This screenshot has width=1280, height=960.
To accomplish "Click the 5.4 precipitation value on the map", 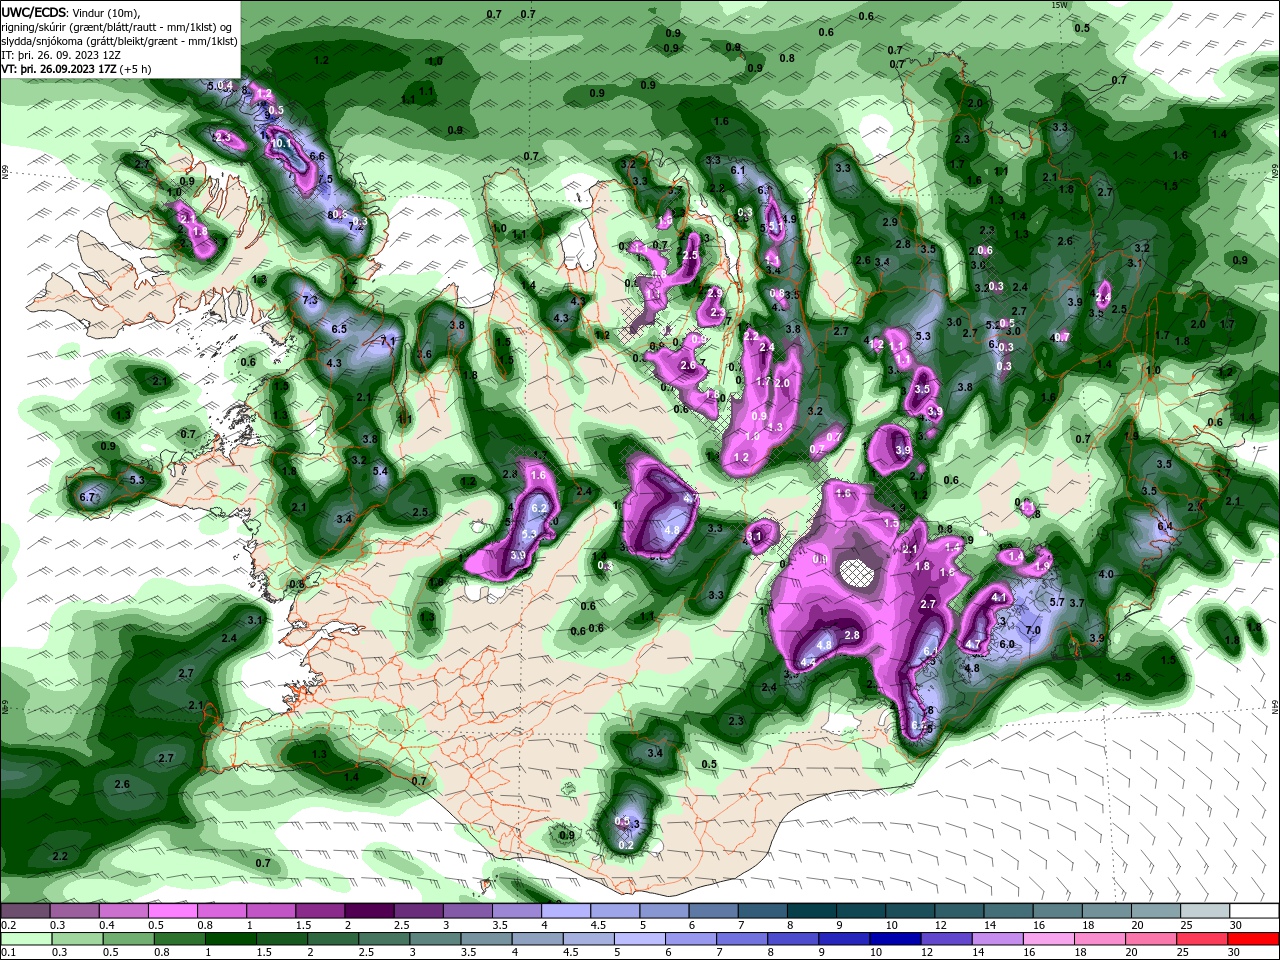I will (x=380, y=471).
